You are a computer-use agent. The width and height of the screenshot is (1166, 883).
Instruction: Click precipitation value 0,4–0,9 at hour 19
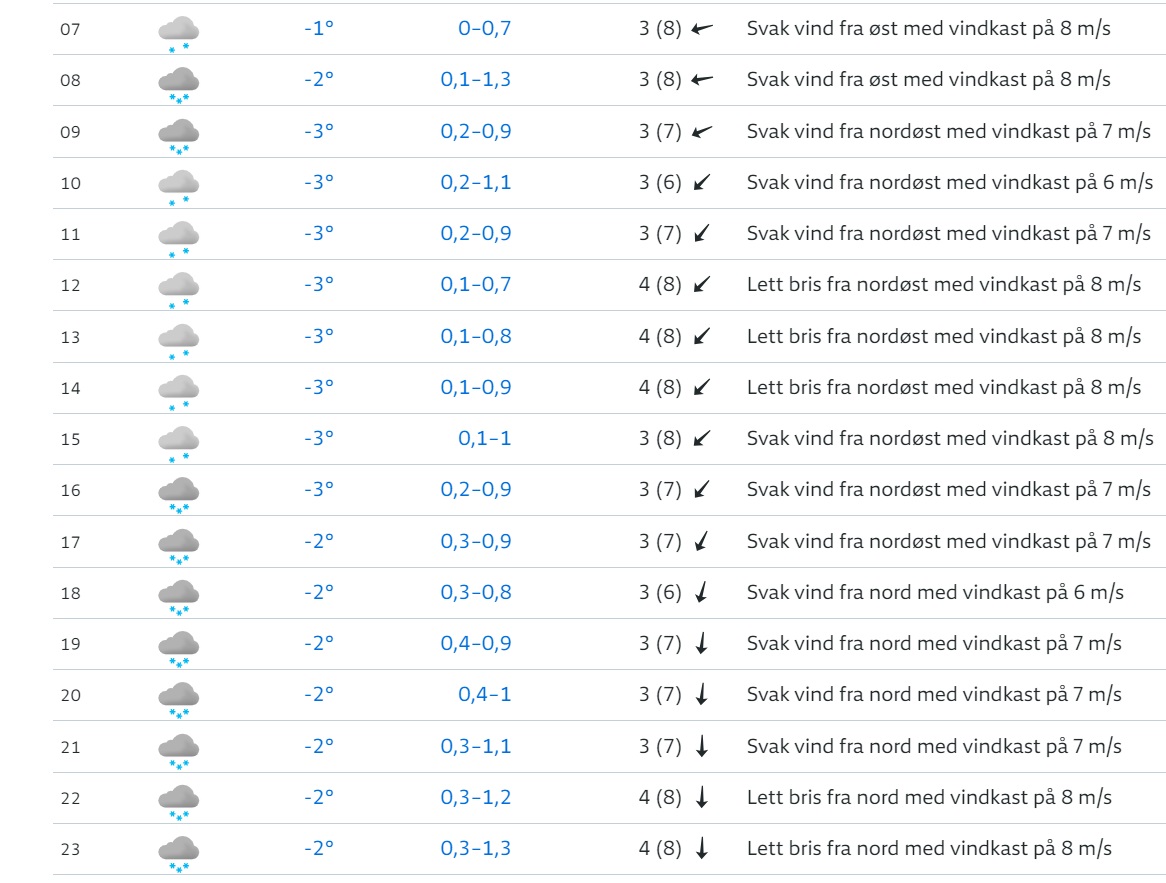click(x=476, y=643)
